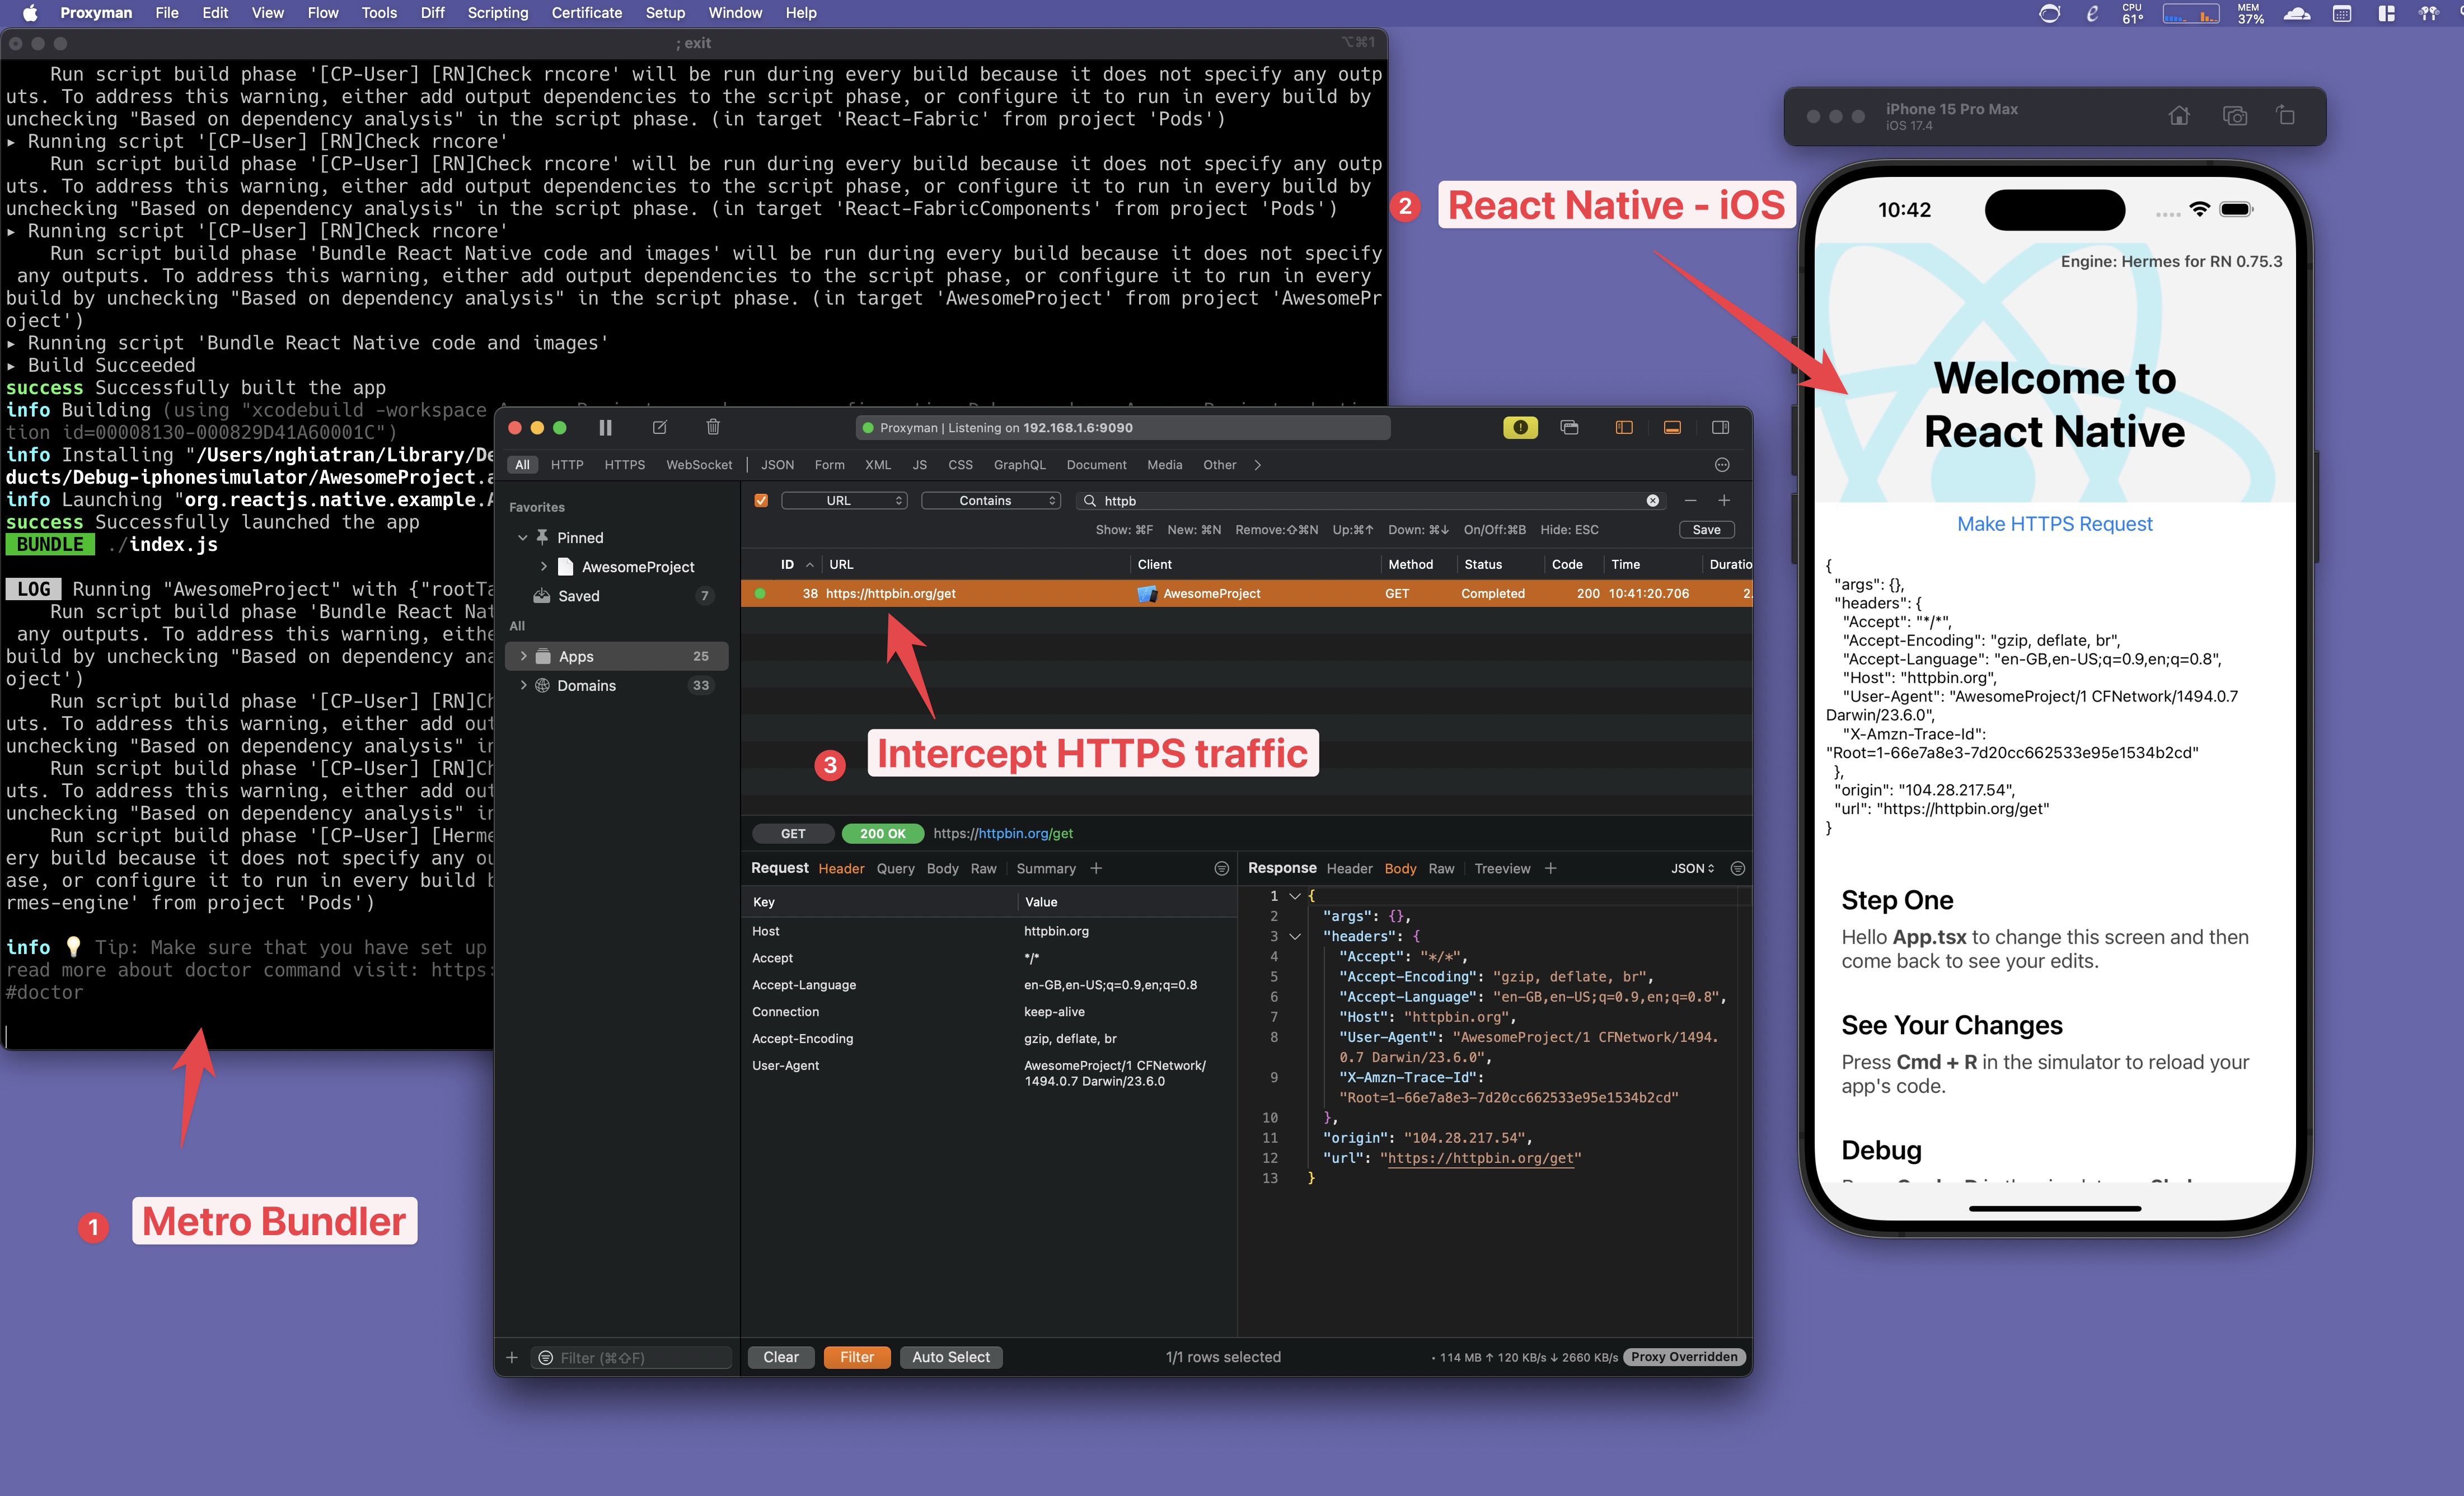Open the Tools menu

pyautogui.click(x=379, y=13)
